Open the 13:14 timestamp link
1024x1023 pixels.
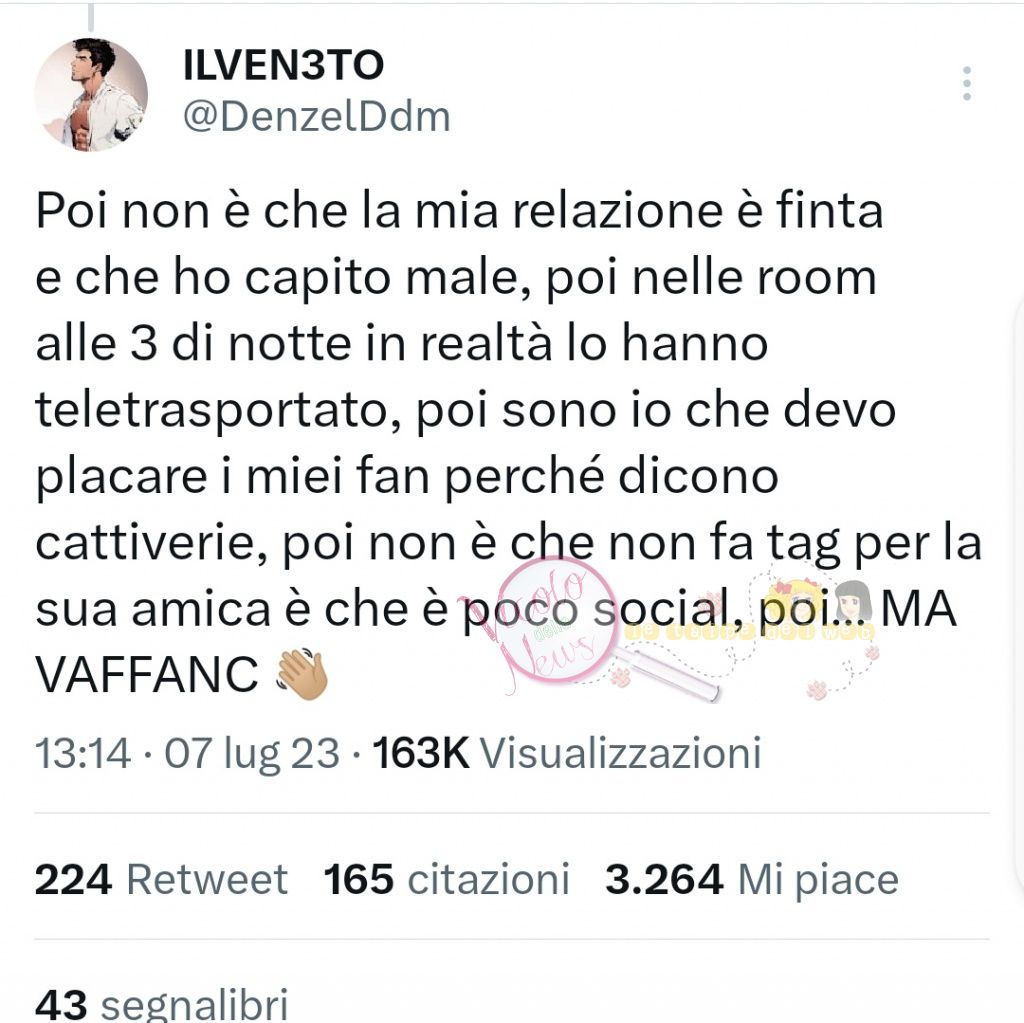pyautogui.click(x=83, y=753)
